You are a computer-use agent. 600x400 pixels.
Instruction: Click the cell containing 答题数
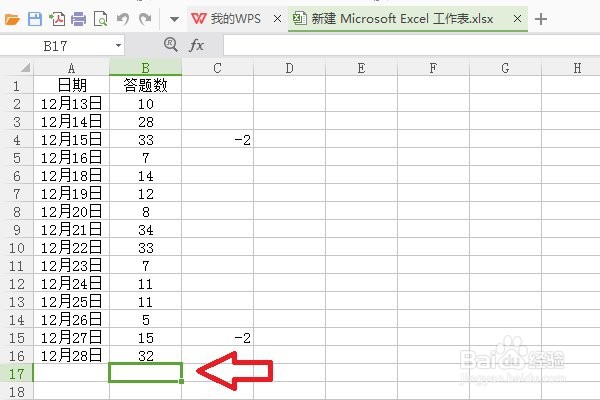(145, 85)
